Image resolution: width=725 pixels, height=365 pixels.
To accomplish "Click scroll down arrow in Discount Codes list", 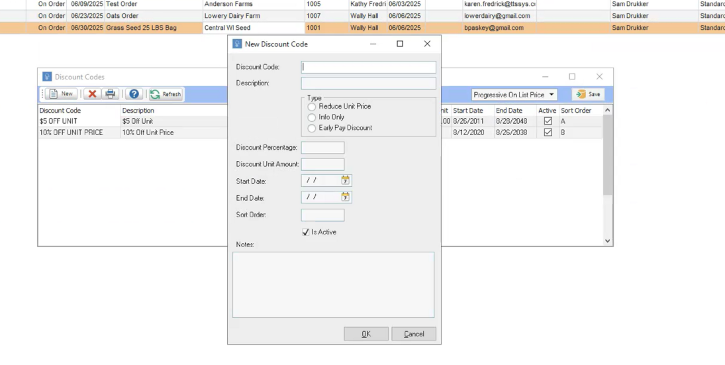I will click(x=608, y=241).
